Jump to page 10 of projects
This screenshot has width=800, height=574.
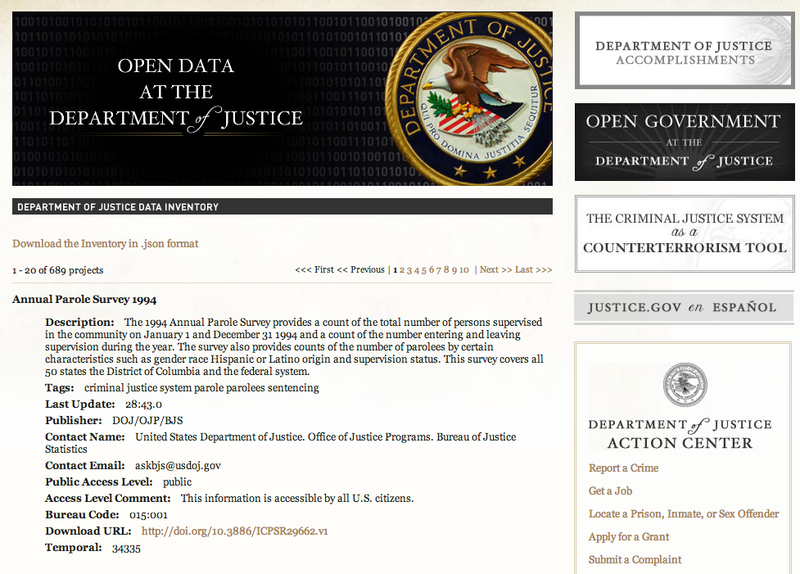coord(465,270)
